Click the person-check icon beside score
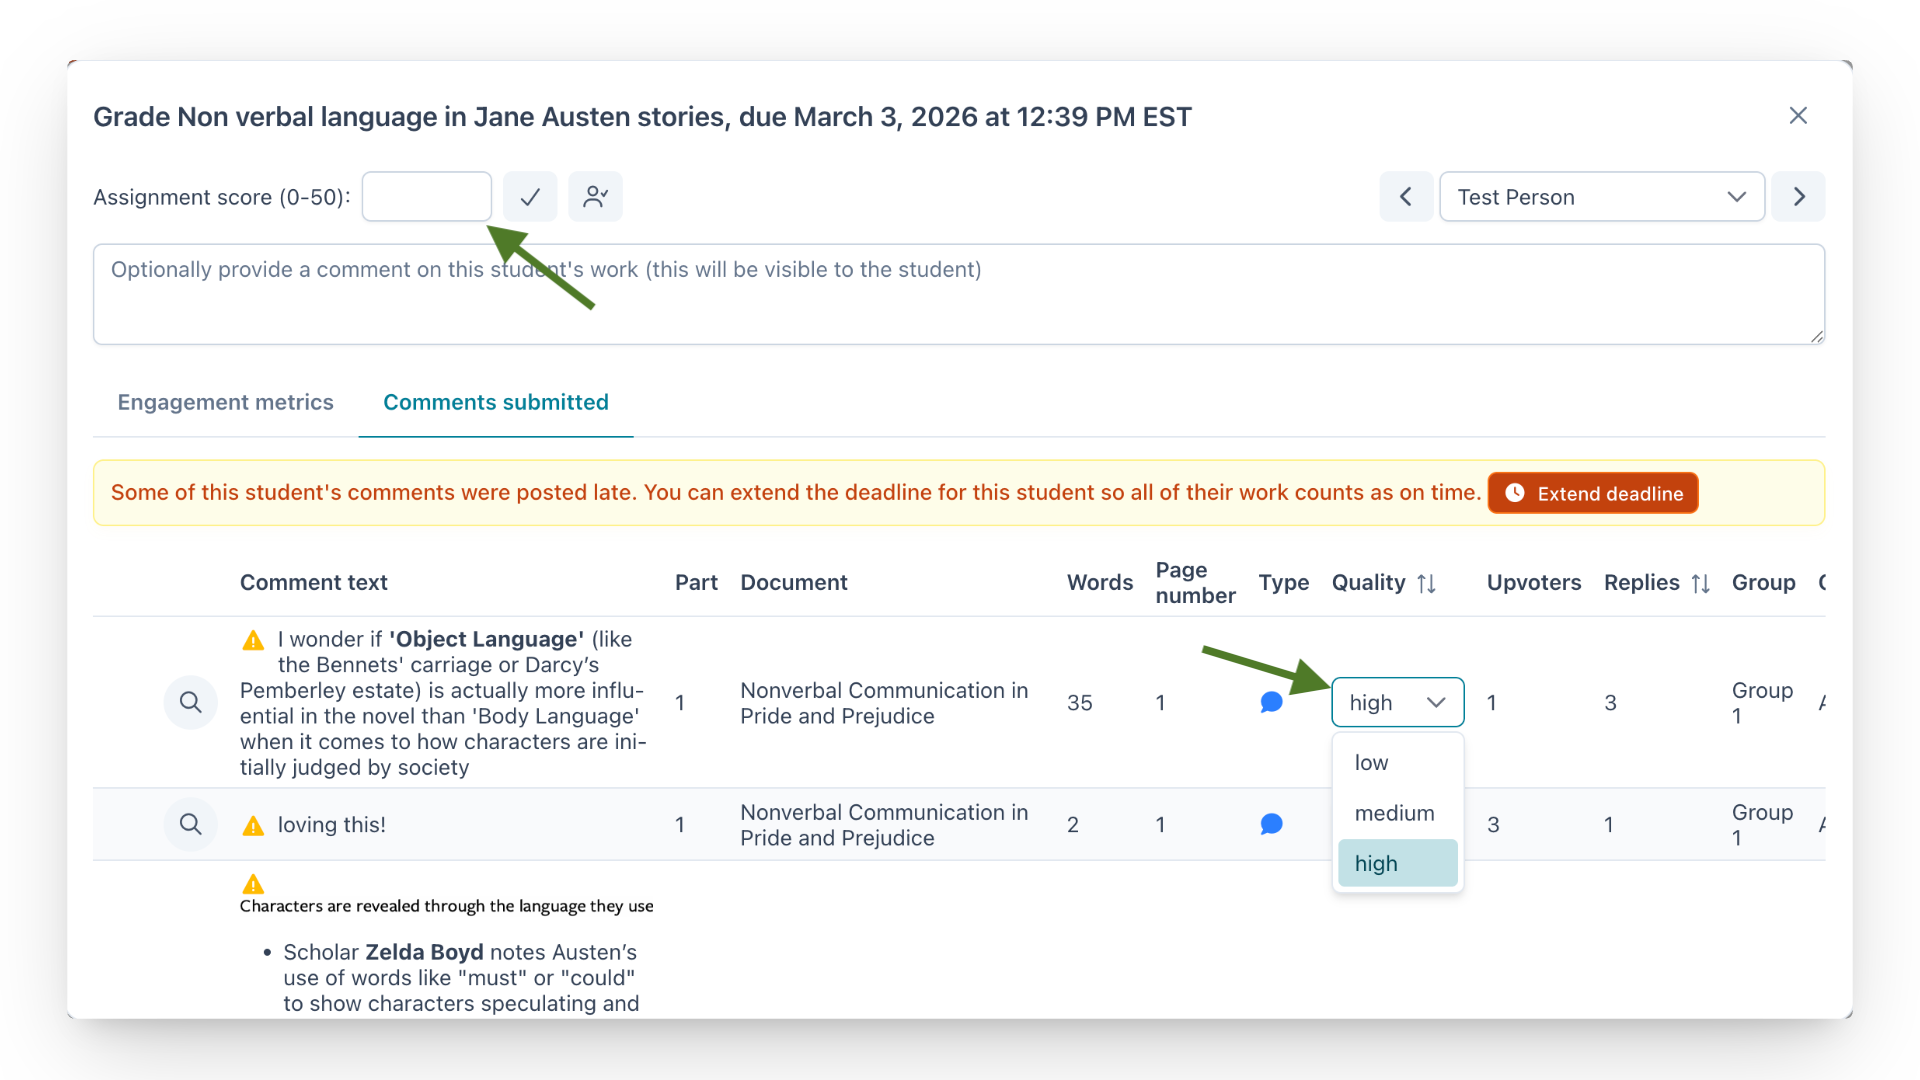 click(x=596, y=197)
